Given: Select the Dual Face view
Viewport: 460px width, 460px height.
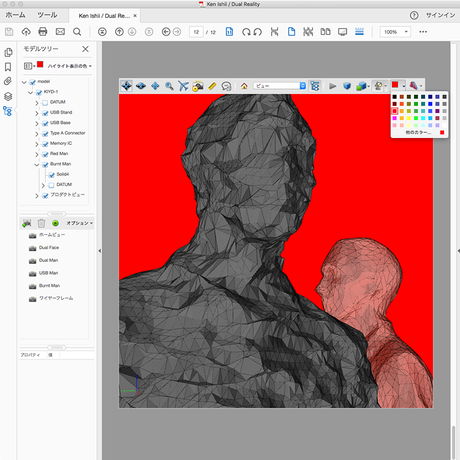Looking at the screenshot, I should pyautogui.click(x=49, y=248).
